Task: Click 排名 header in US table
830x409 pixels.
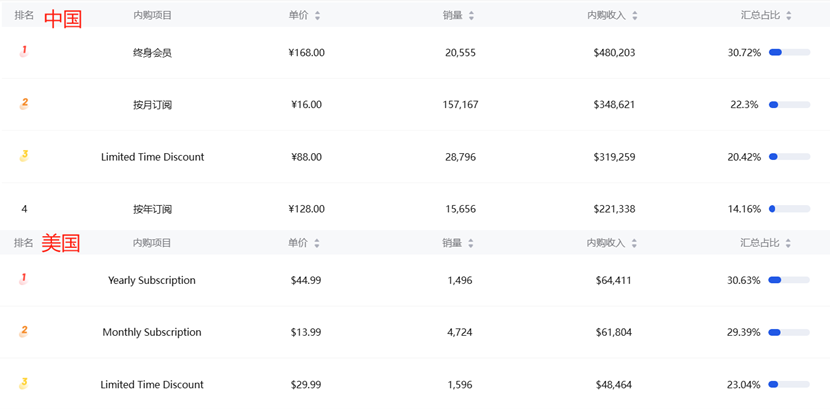Action: [x=23, y=243]
